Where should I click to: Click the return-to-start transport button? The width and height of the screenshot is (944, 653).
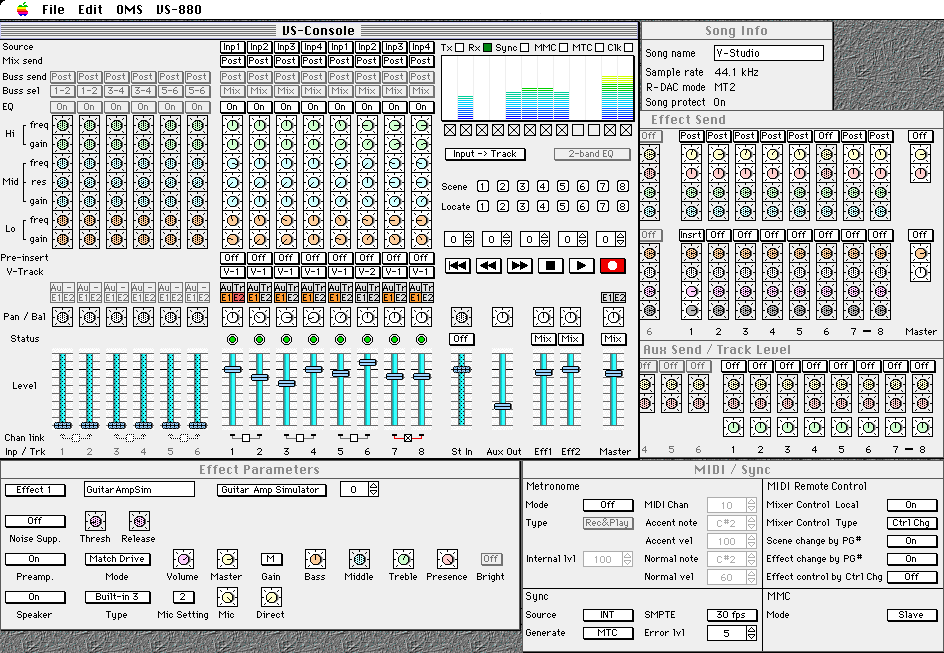(x=457, y=265)
